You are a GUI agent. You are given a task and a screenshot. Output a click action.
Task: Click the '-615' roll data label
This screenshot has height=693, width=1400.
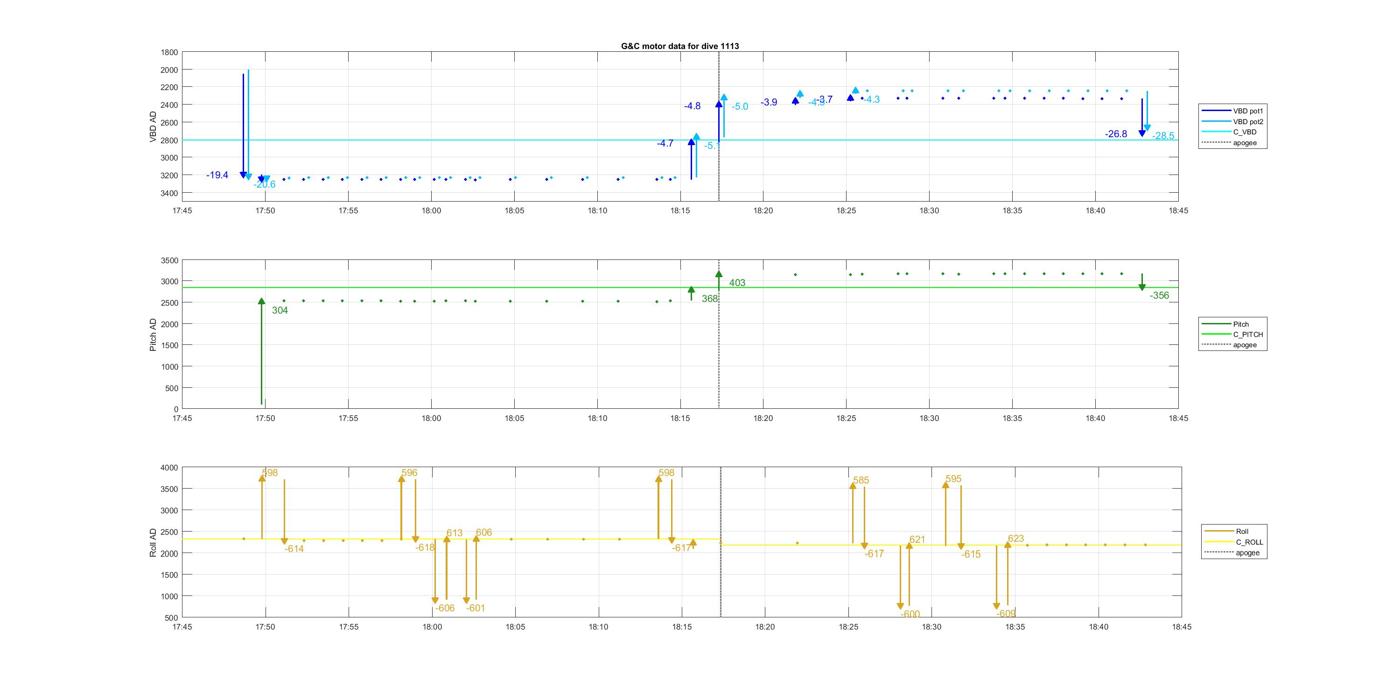971,554
